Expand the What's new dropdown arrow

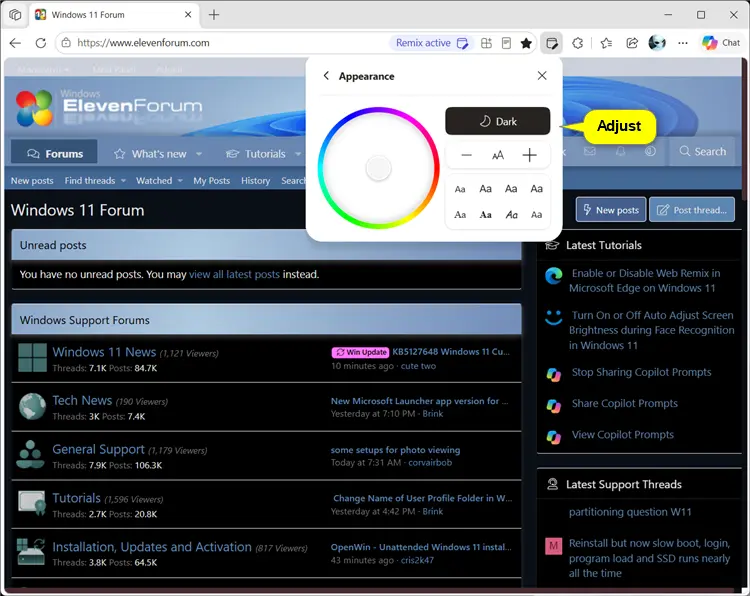(x=199, y=154)
